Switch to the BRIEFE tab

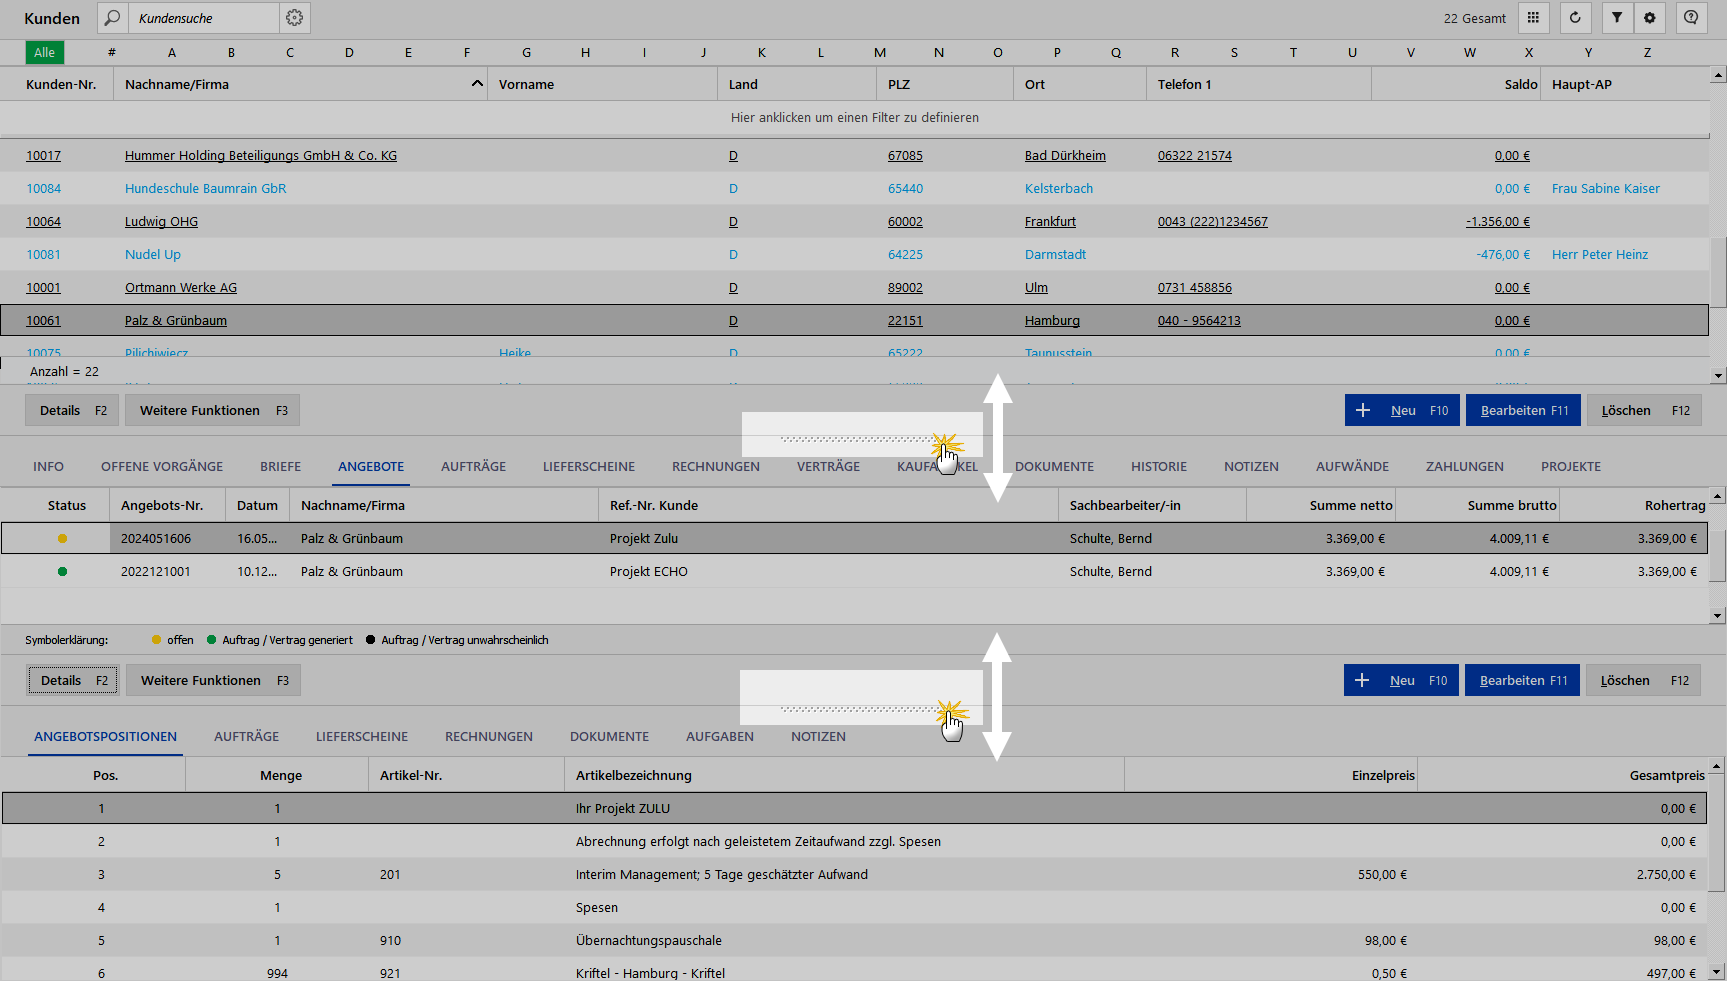[x=280, y=467]
